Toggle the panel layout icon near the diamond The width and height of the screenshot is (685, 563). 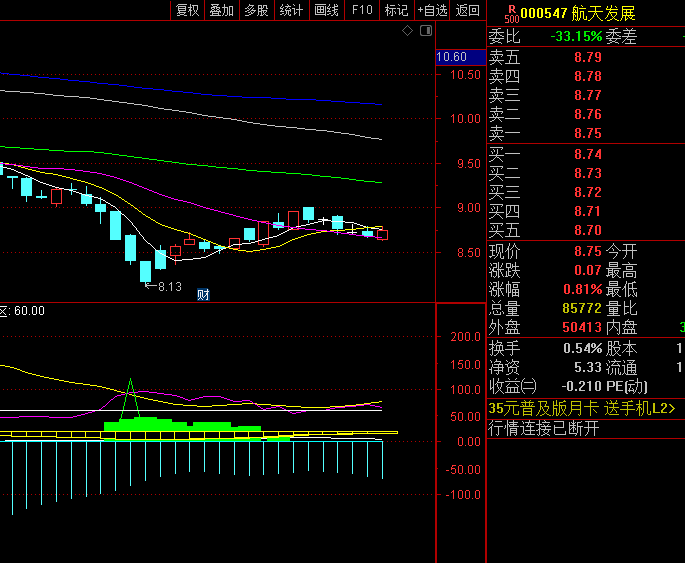click(x=427, y=31)
